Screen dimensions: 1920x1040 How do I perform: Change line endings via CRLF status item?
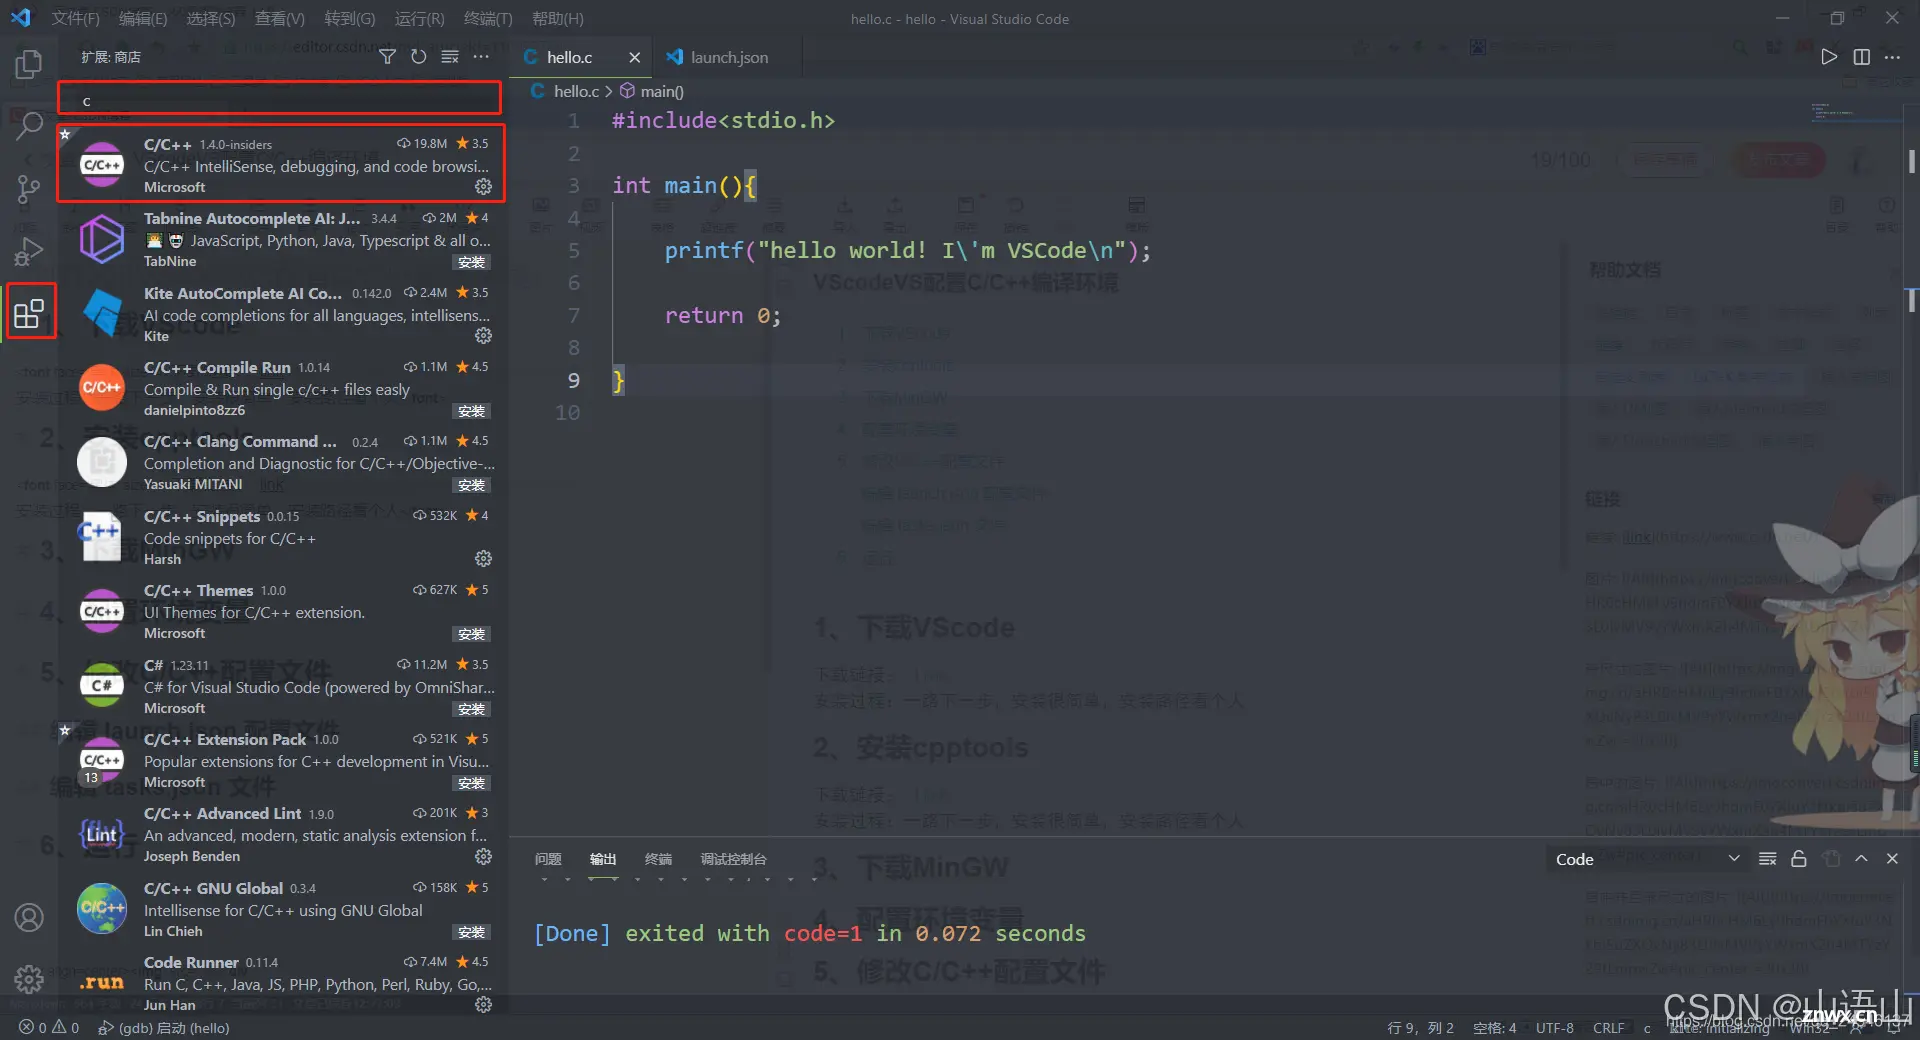(1609, 1028)
